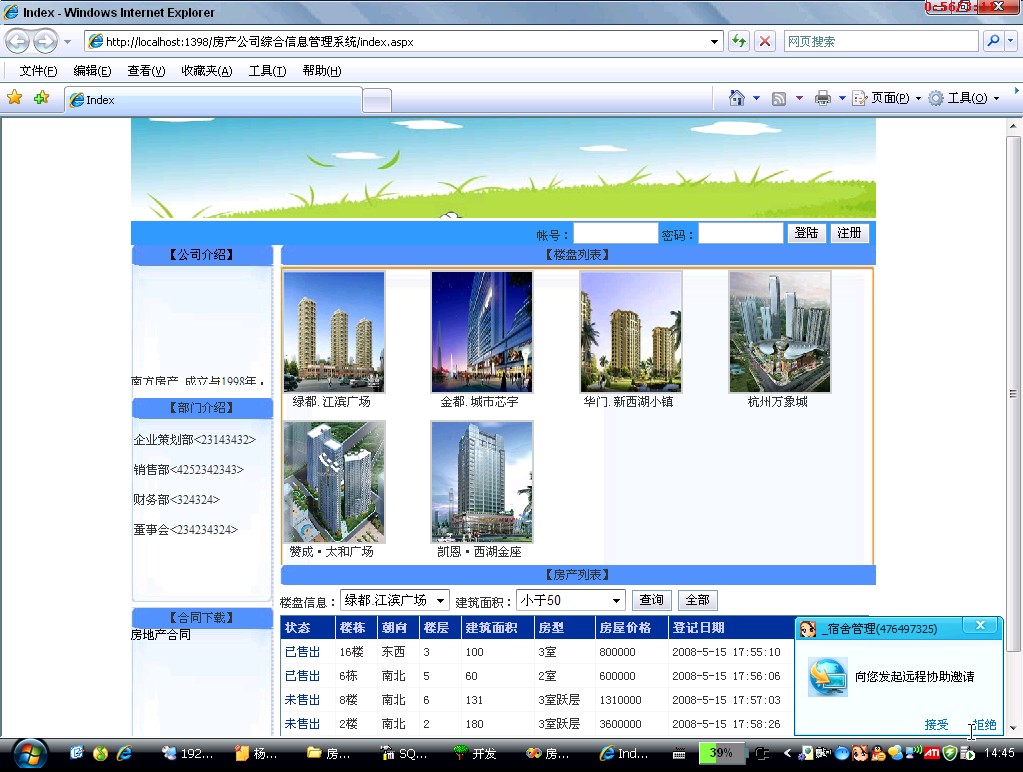
Task: Open the recent pages dropdown arrow
Action: tap(67, 42)
